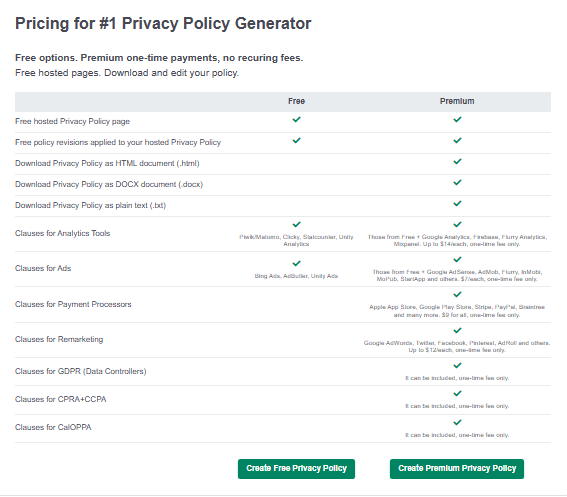
Task: Click Free checkmark for Analytics Tools clauses
Action: [x=297, y=224]
